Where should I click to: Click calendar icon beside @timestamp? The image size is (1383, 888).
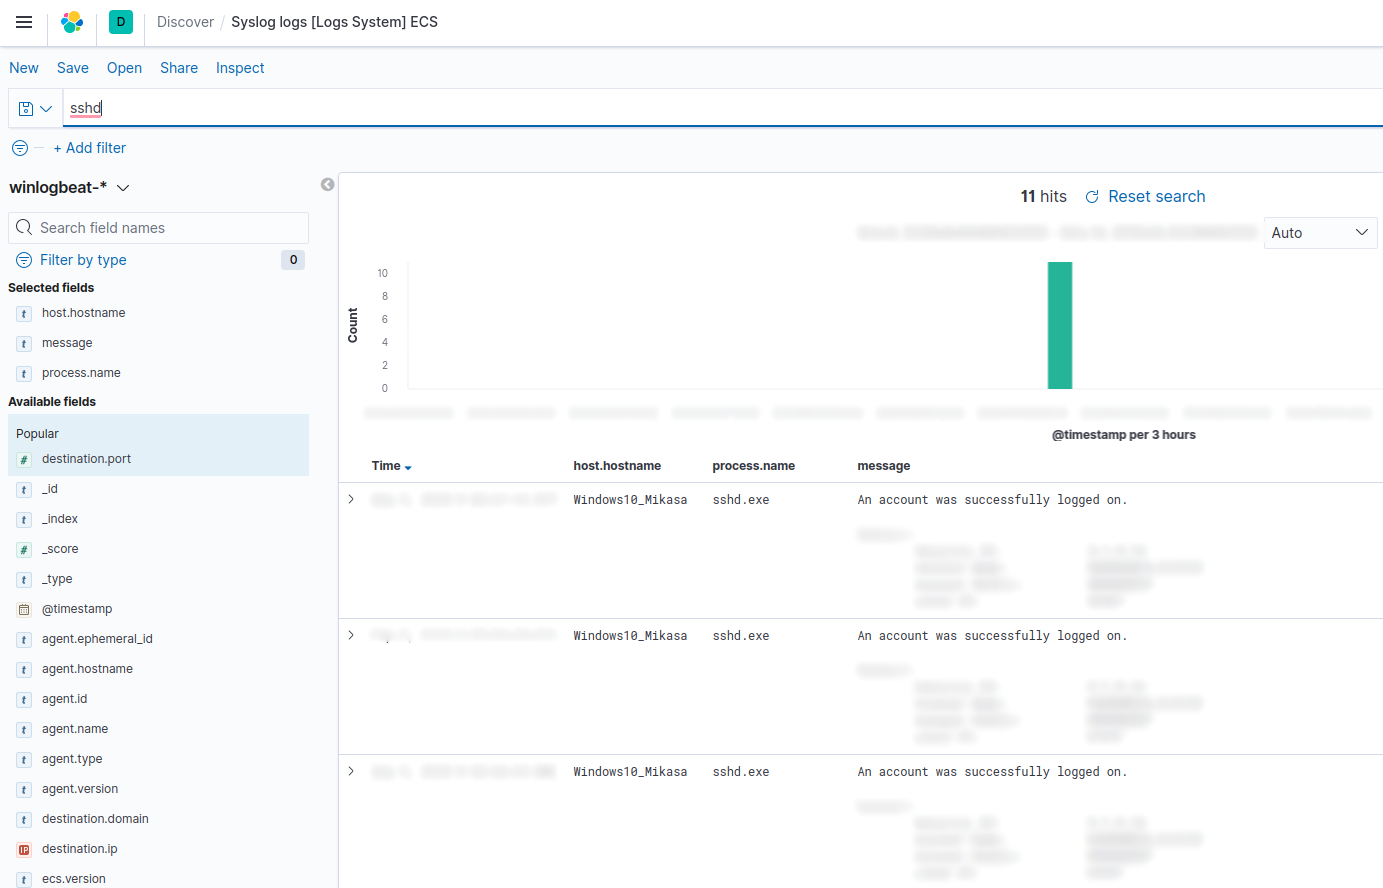pos(24,610)
